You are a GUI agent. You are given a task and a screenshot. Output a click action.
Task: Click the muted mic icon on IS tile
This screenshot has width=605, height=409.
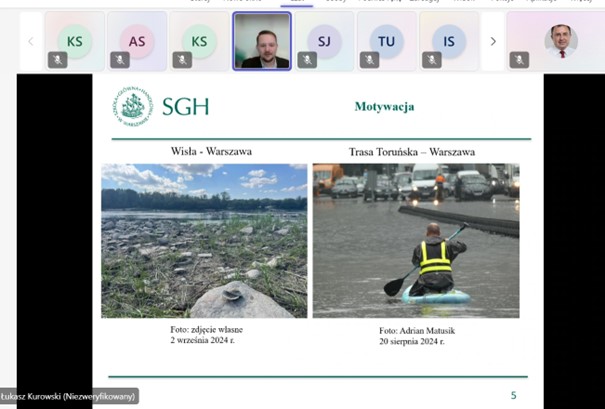click(x=432, y=60)
